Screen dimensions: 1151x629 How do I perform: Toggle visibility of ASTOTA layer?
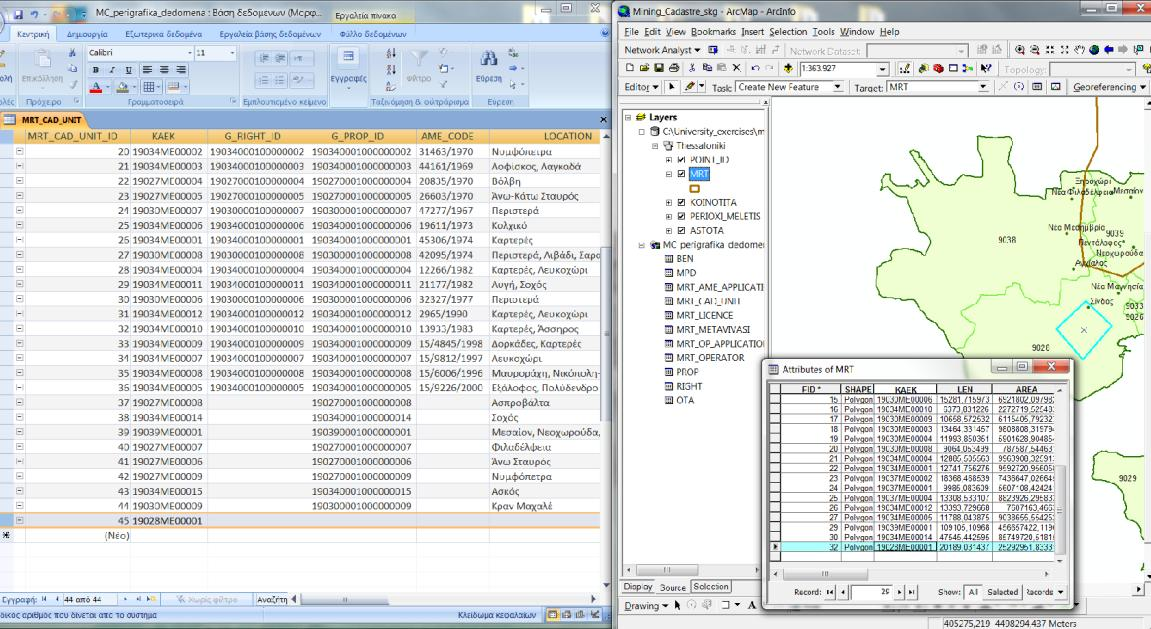681,230
